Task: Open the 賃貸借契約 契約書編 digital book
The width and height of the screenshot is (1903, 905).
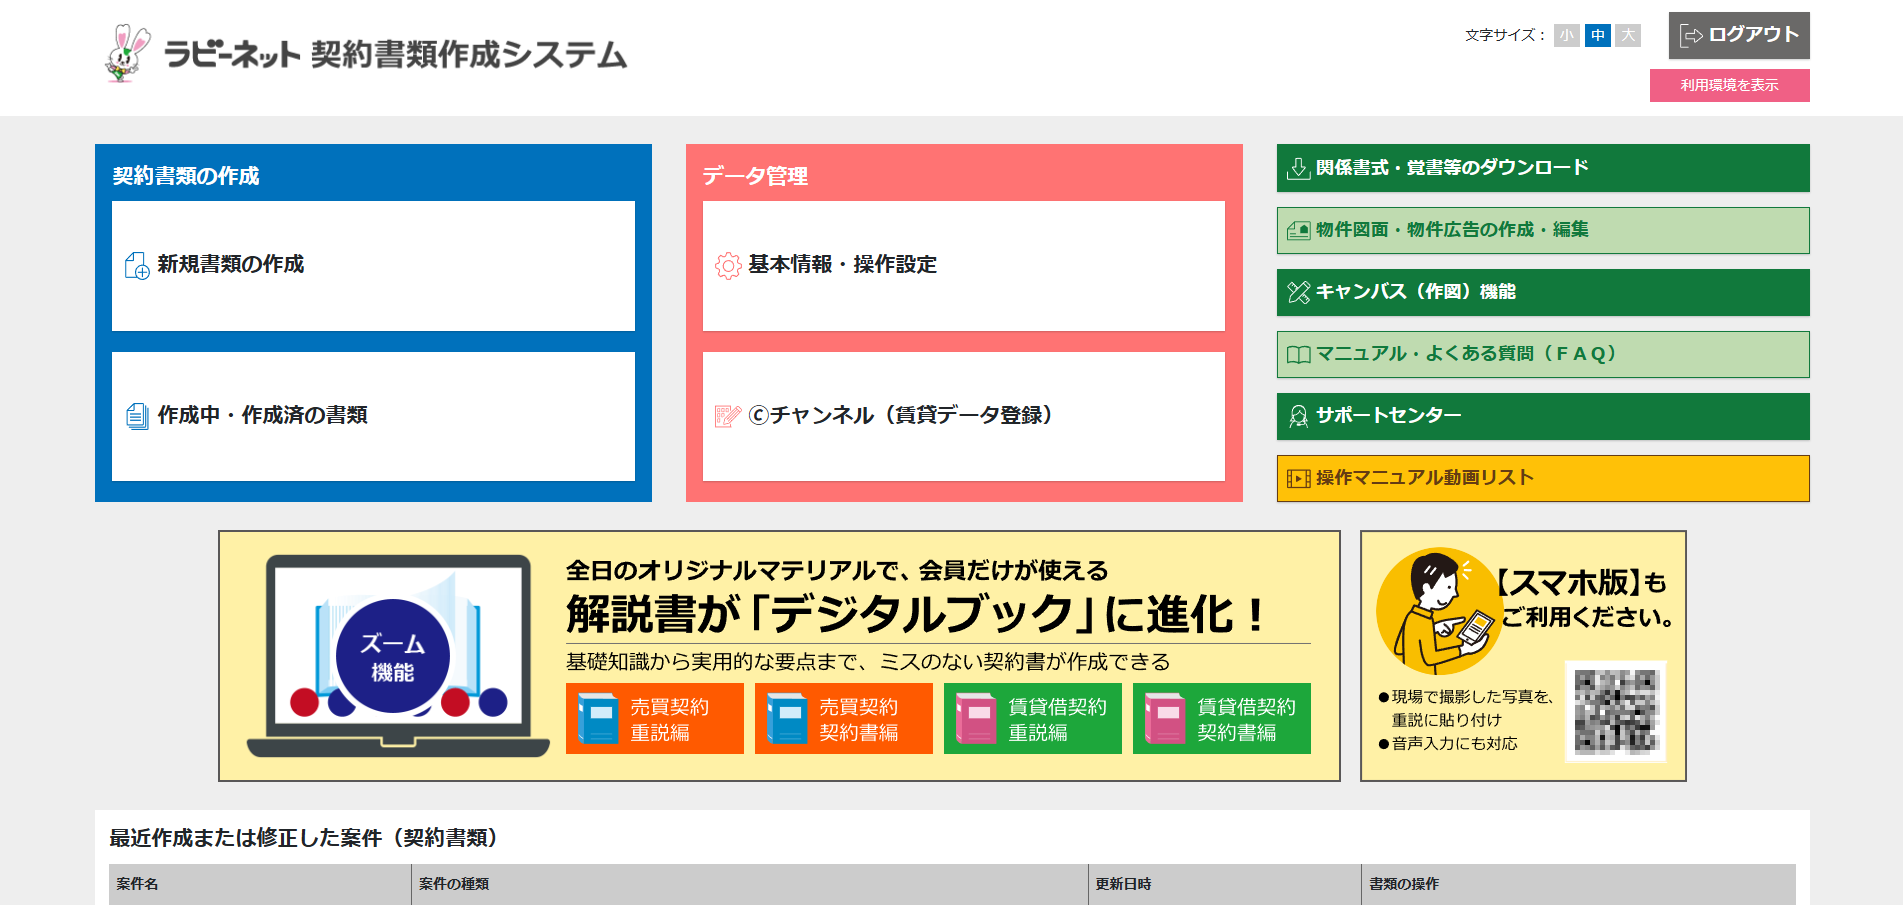Action: coord(1221,719)
